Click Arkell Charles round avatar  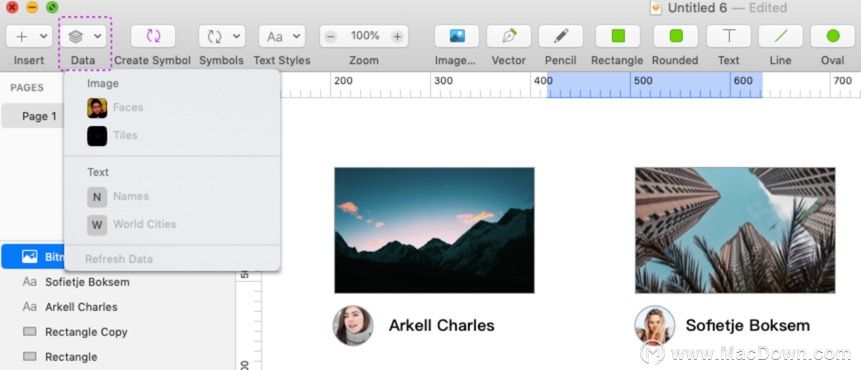coord(353,326)
